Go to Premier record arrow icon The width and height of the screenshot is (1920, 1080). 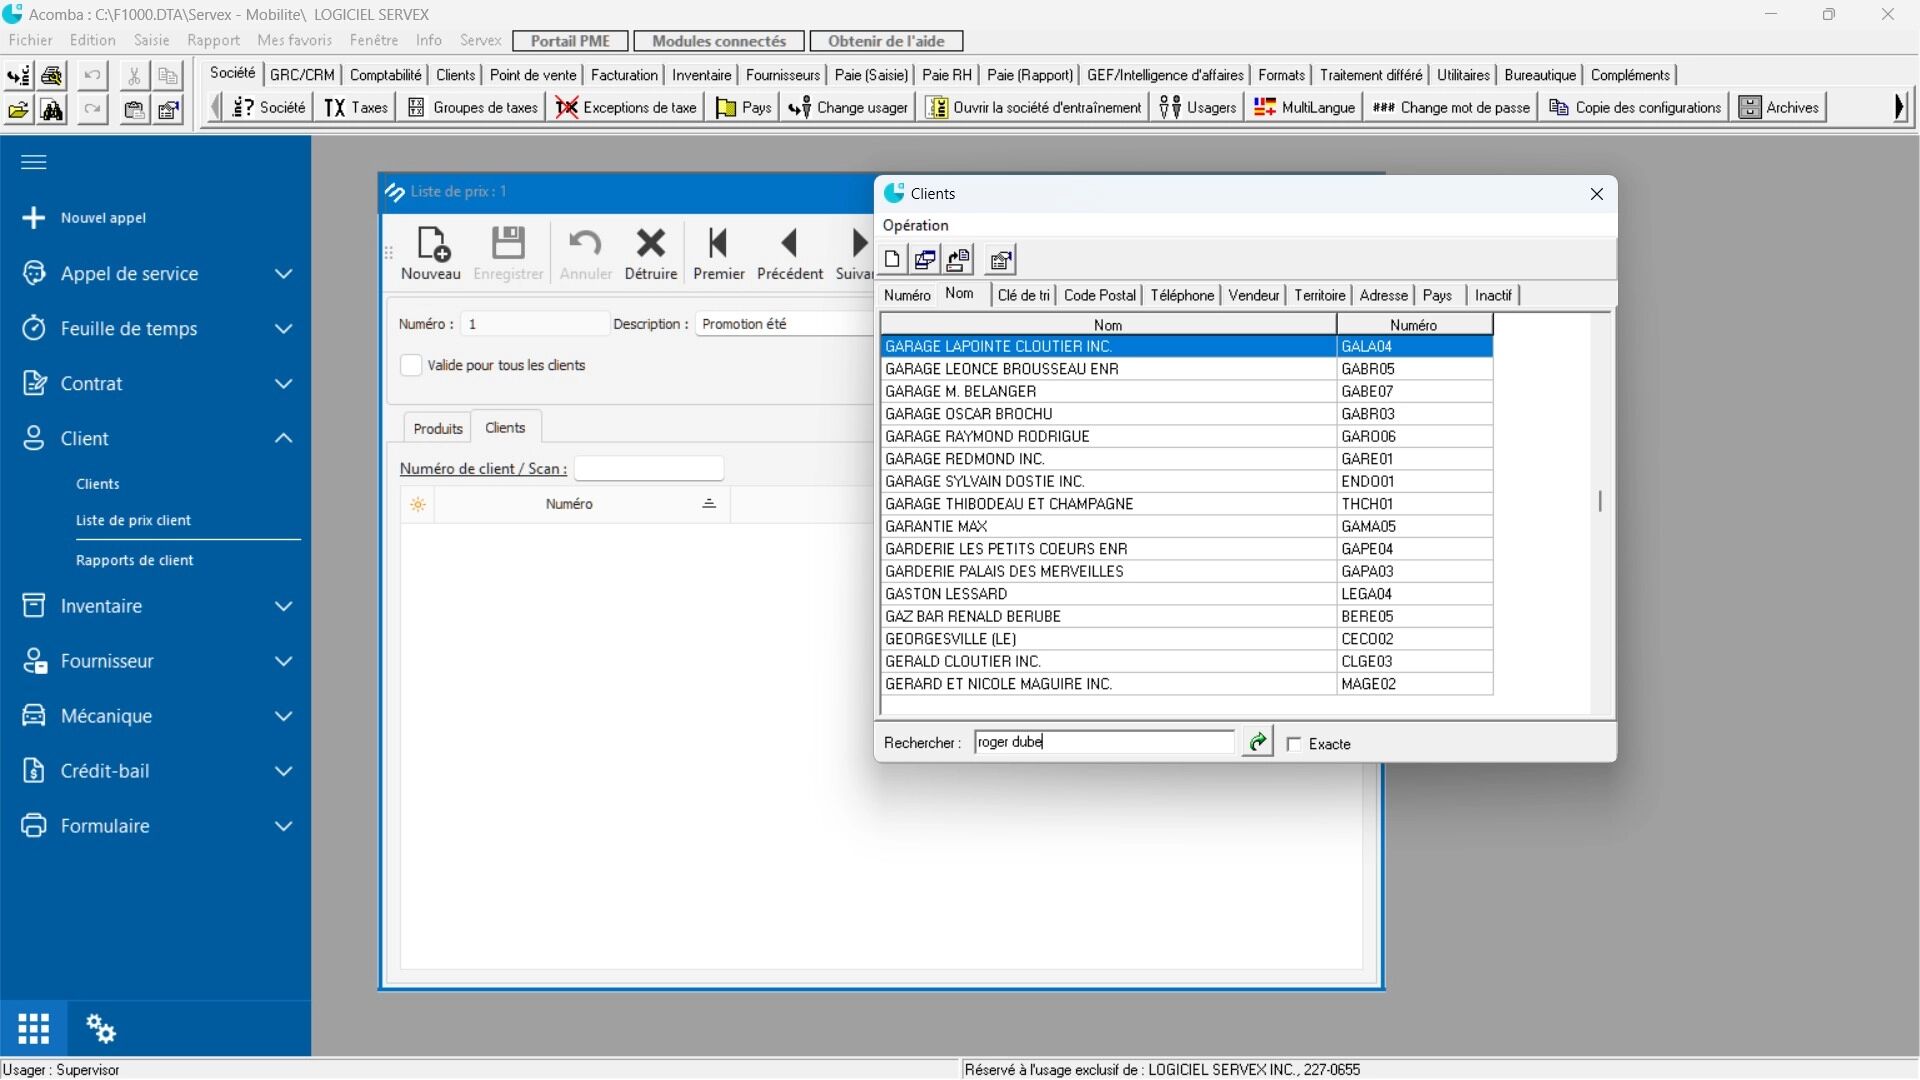coord(718,244)
